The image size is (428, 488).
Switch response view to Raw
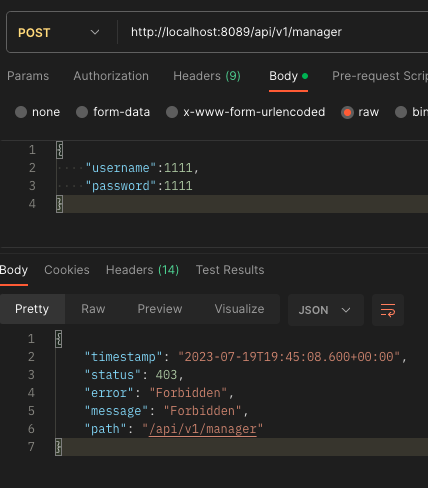[x=93, y=309]
